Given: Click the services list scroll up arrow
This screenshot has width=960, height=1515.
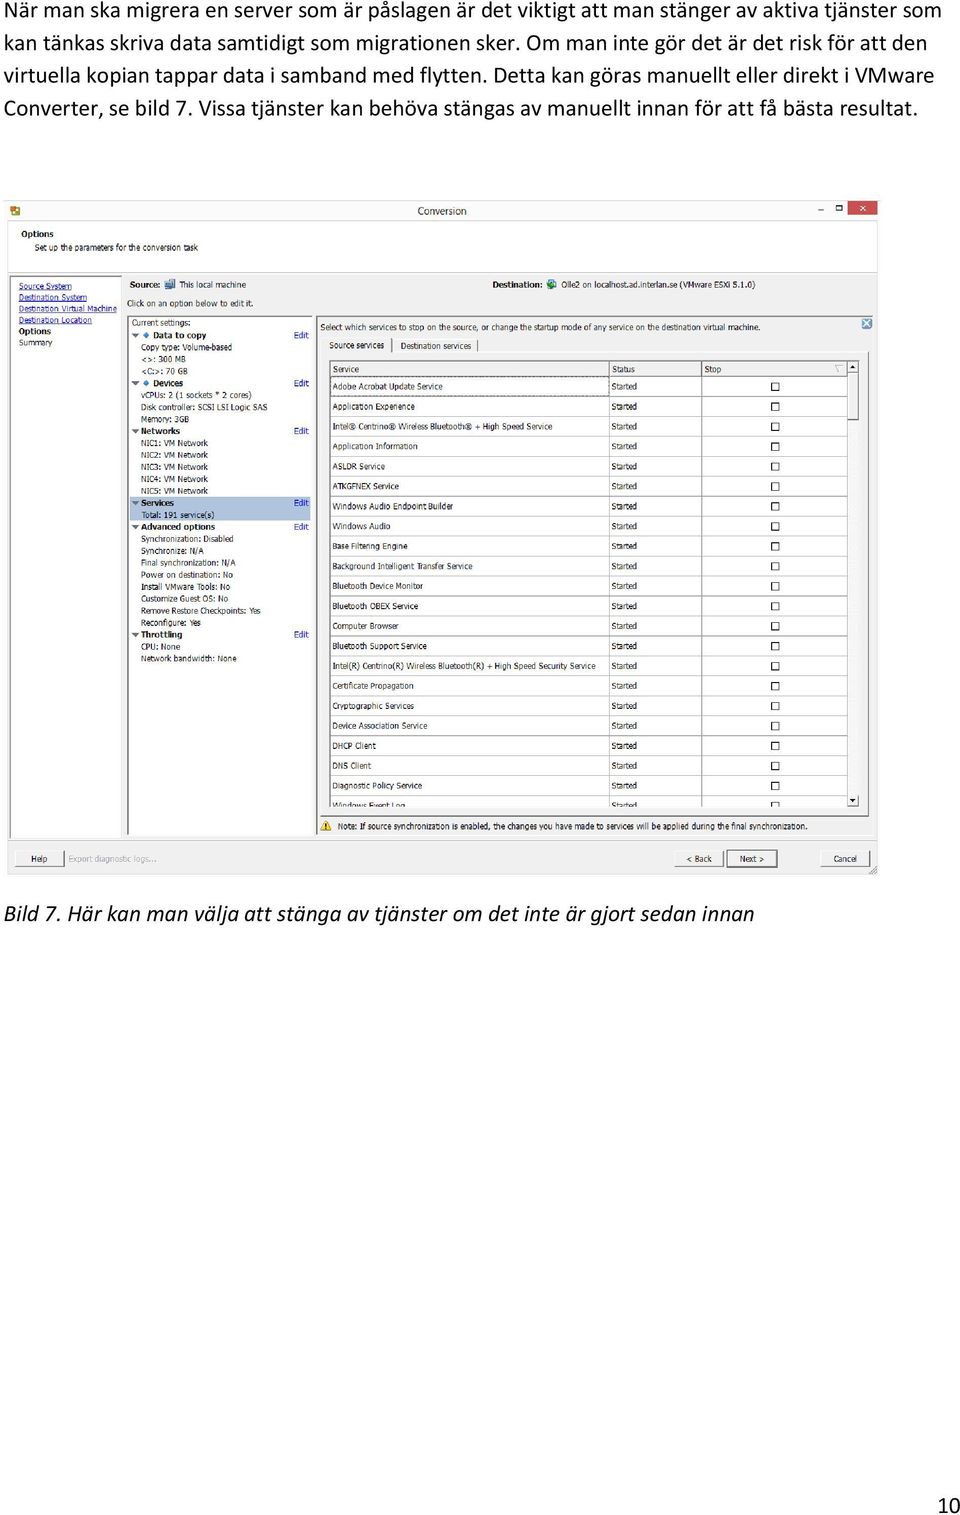Looking at the screenshot, I should coord(853,368).
